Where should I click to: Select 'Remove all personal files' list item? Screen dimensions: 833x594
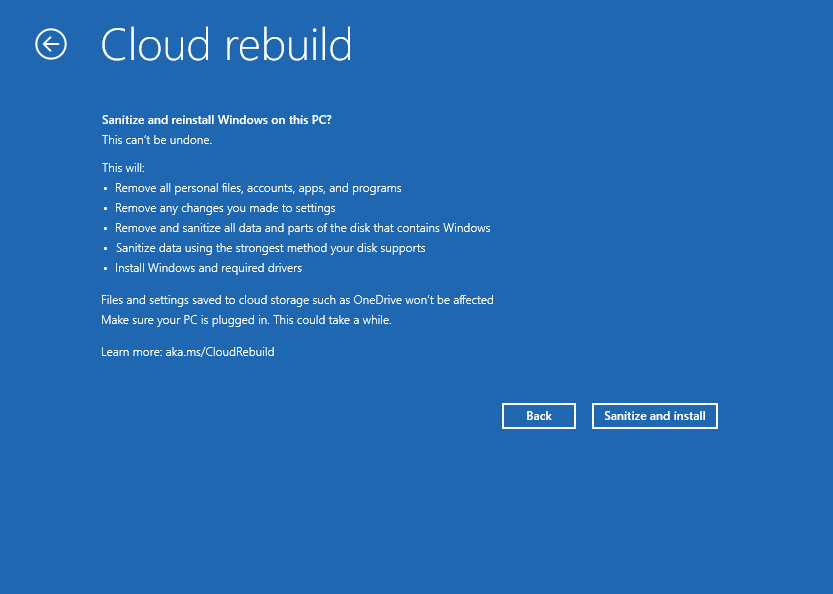pyautogui.click(x=258, y=188)
